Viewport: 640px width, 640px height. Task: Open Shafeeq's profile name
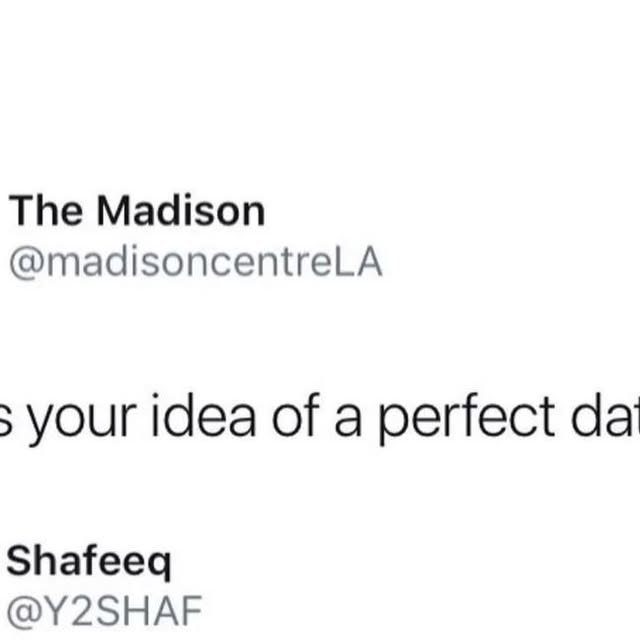point(89,562)
